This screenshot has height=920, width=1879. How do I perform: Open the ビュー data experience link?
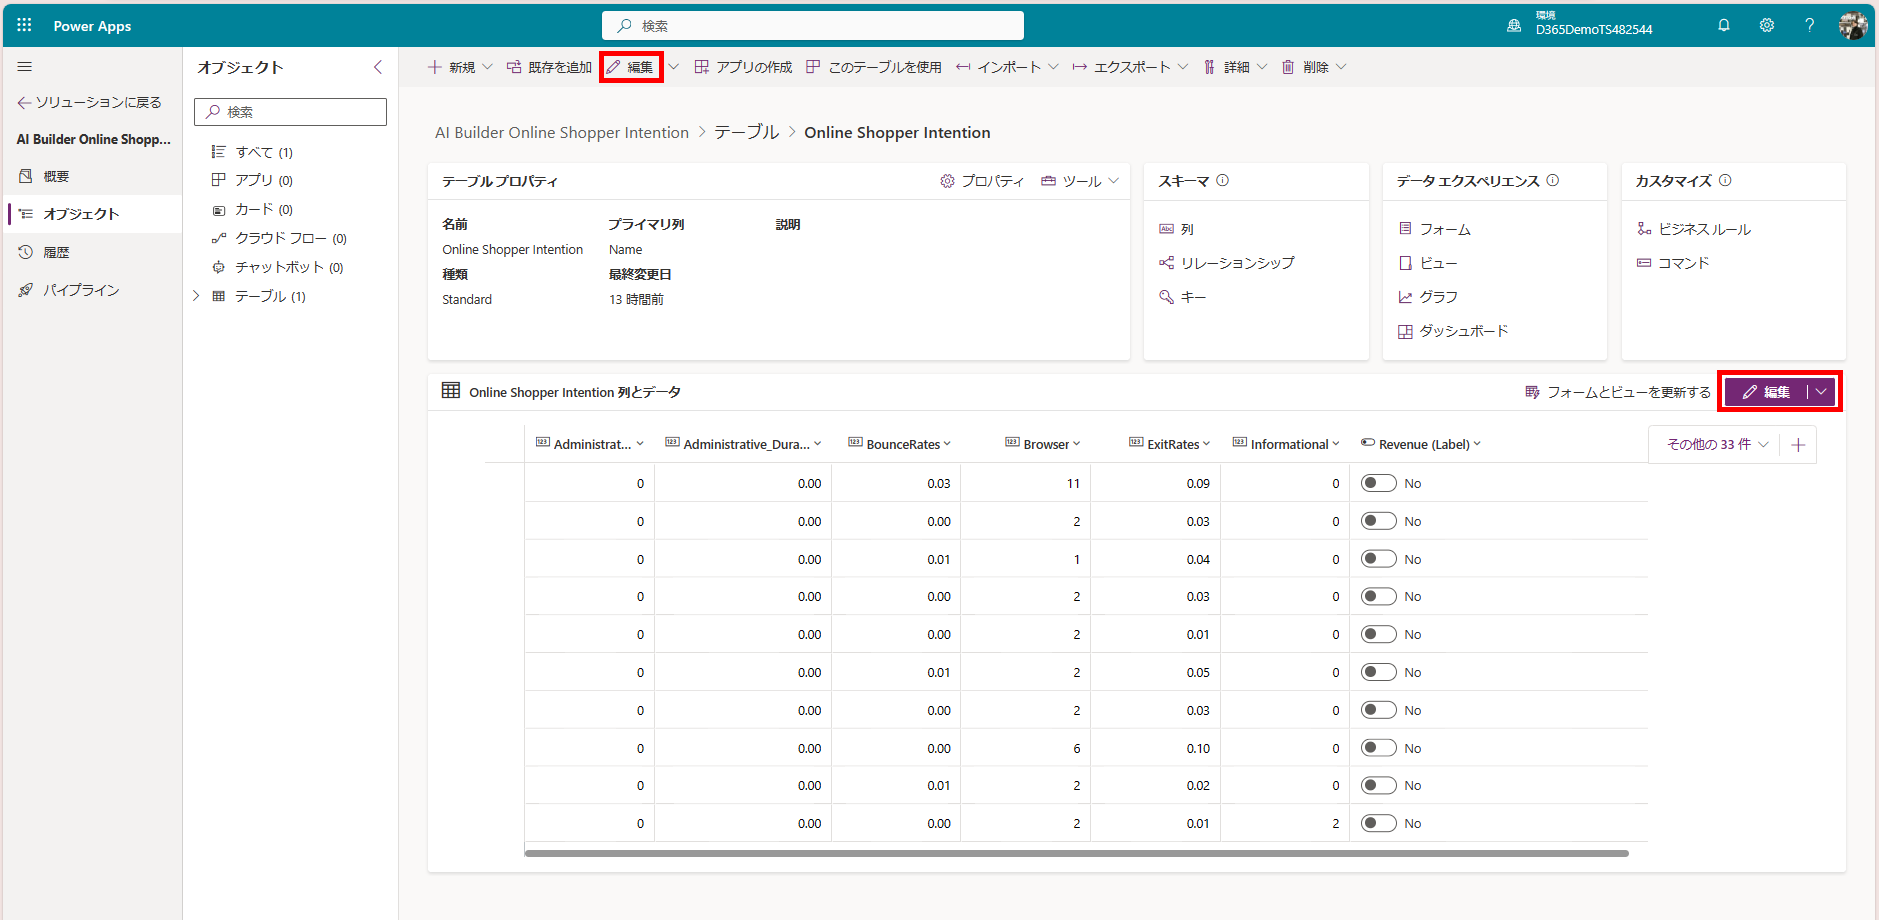[1428, 263]
